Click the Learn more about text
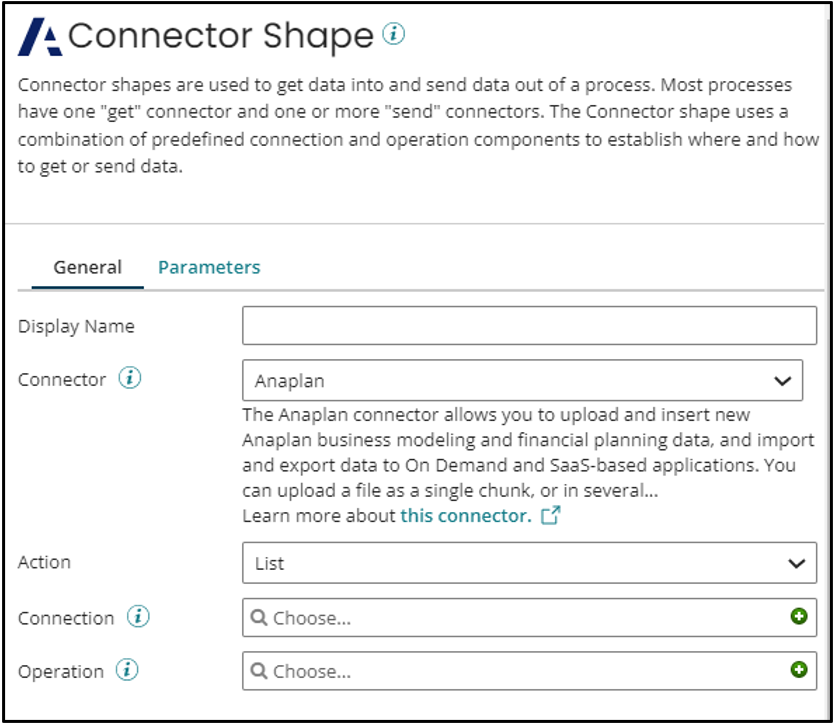Image resolution: width=835 pixels, height=725 pixels. pyautogui.click(x=313, y=516)
